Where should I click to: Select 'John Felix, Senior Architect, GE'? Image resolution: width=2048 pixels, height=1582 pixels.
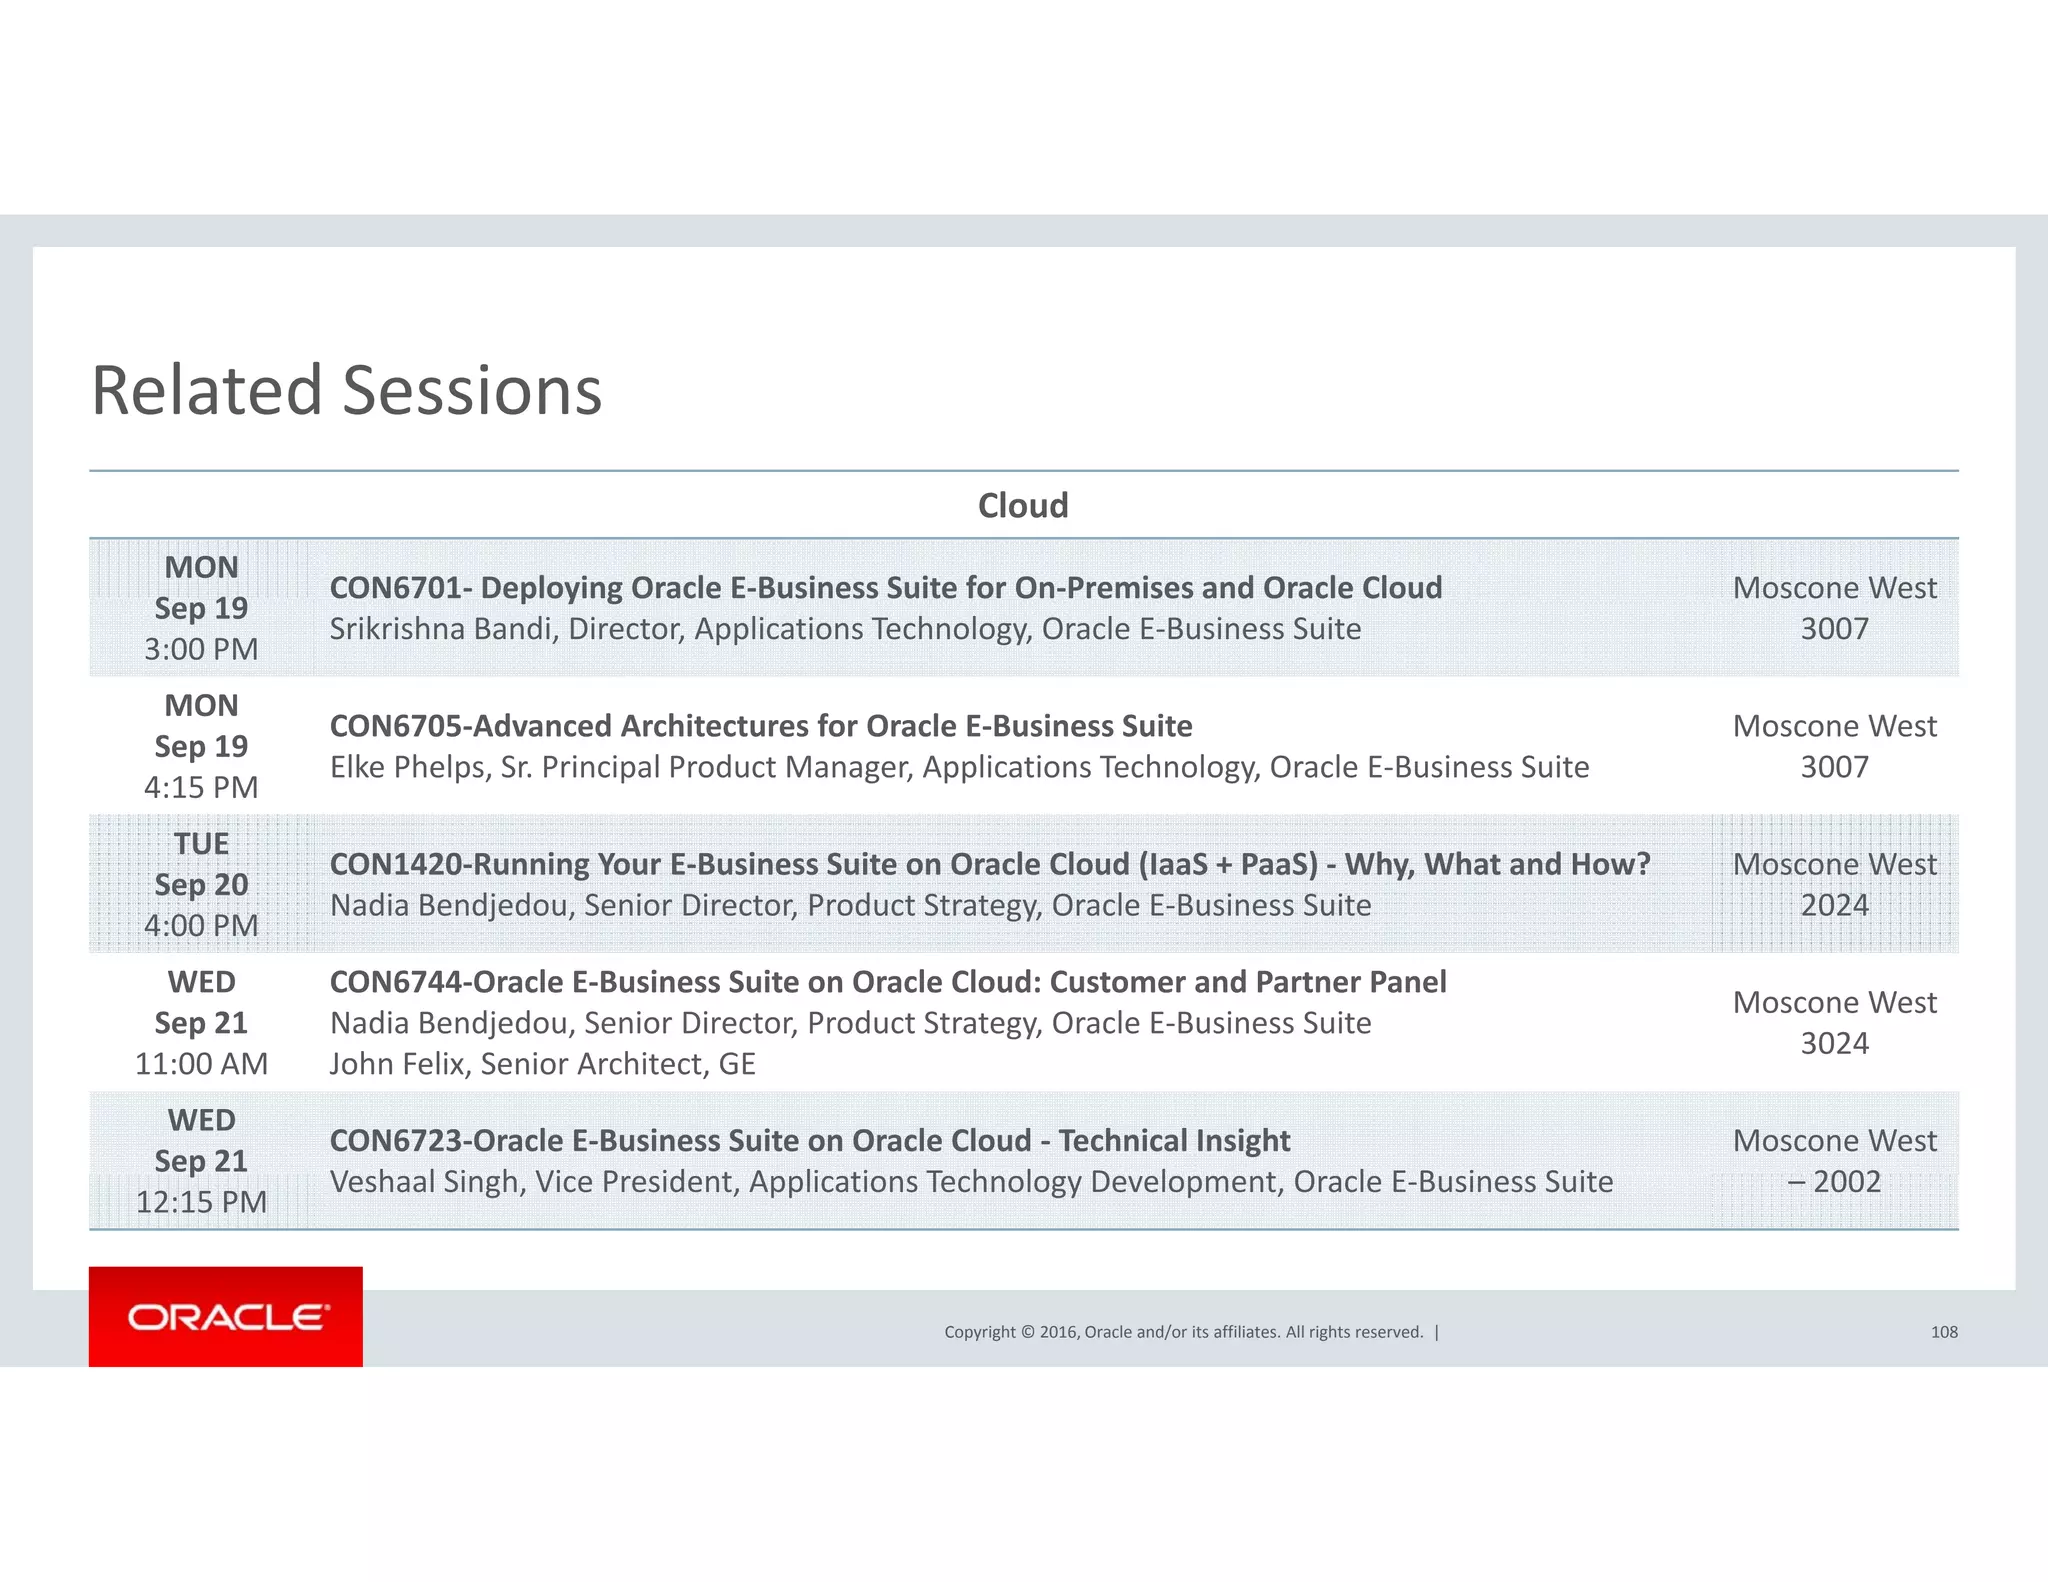tap(543, 1064)
